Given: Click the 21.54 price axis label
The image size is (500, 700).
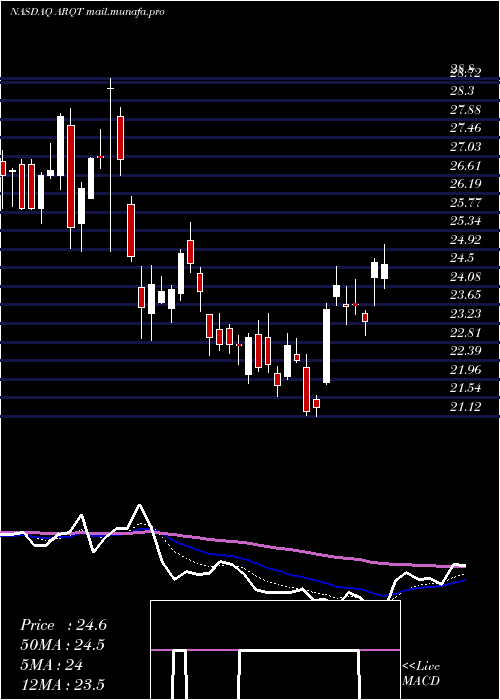Looking at the screenshot, I should pyautogui.click(x=465, y=388).
